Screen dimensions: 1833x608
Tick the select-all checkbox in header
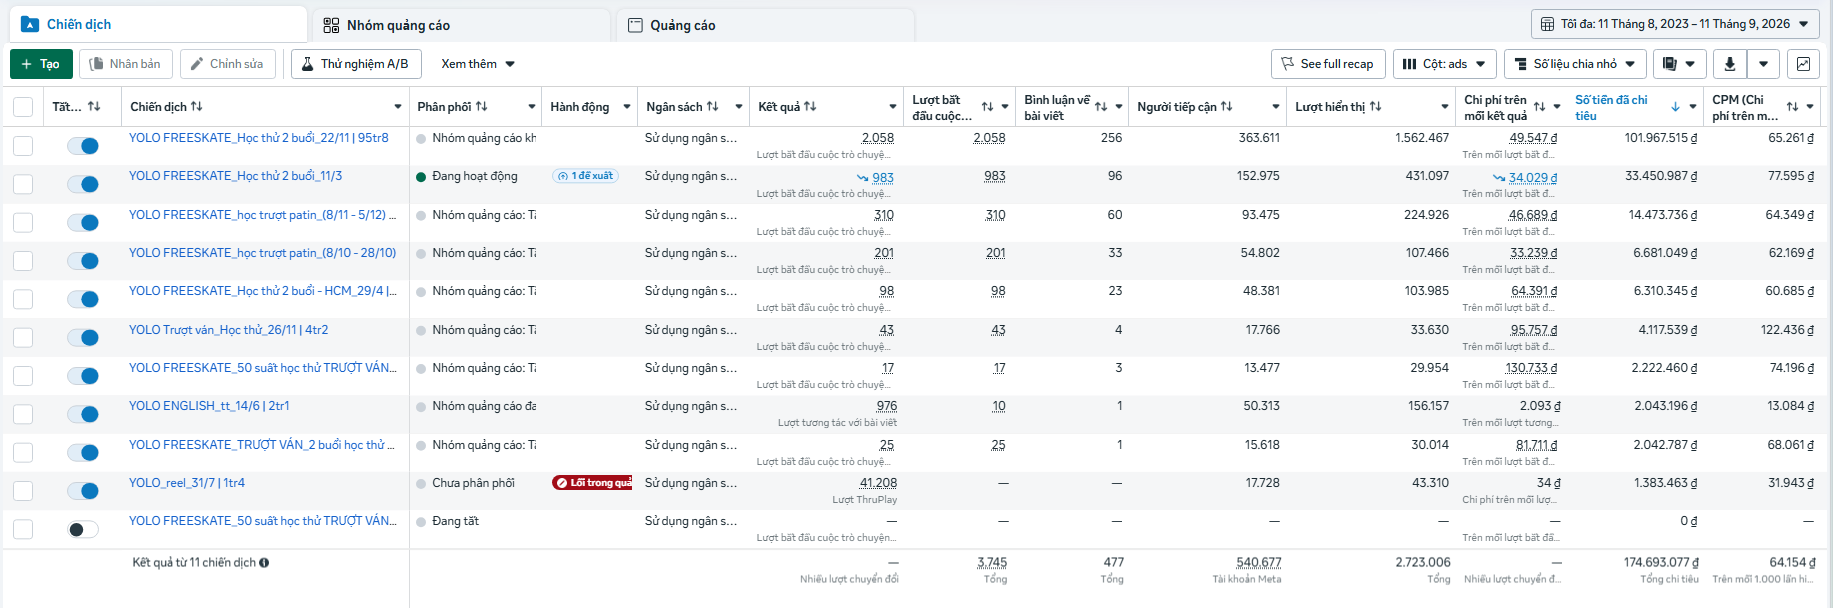click(23, 107)
